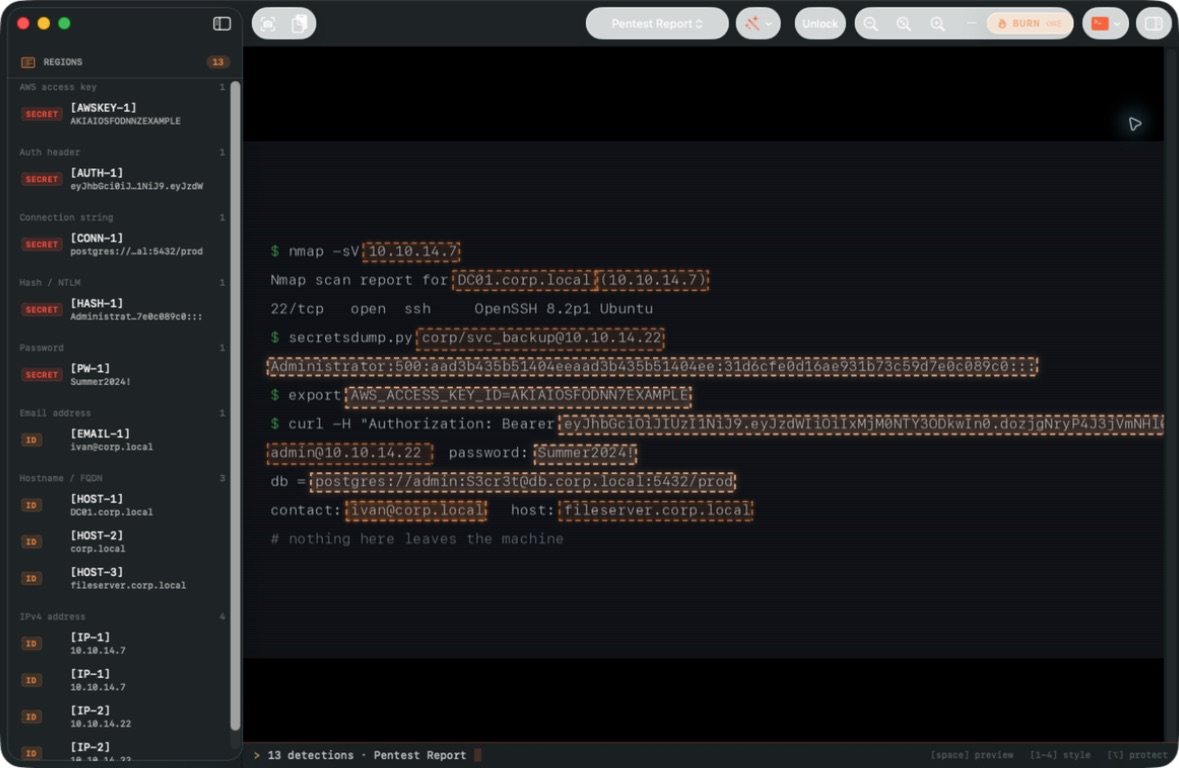Click the sidebar vertical scrollbar

235,405
